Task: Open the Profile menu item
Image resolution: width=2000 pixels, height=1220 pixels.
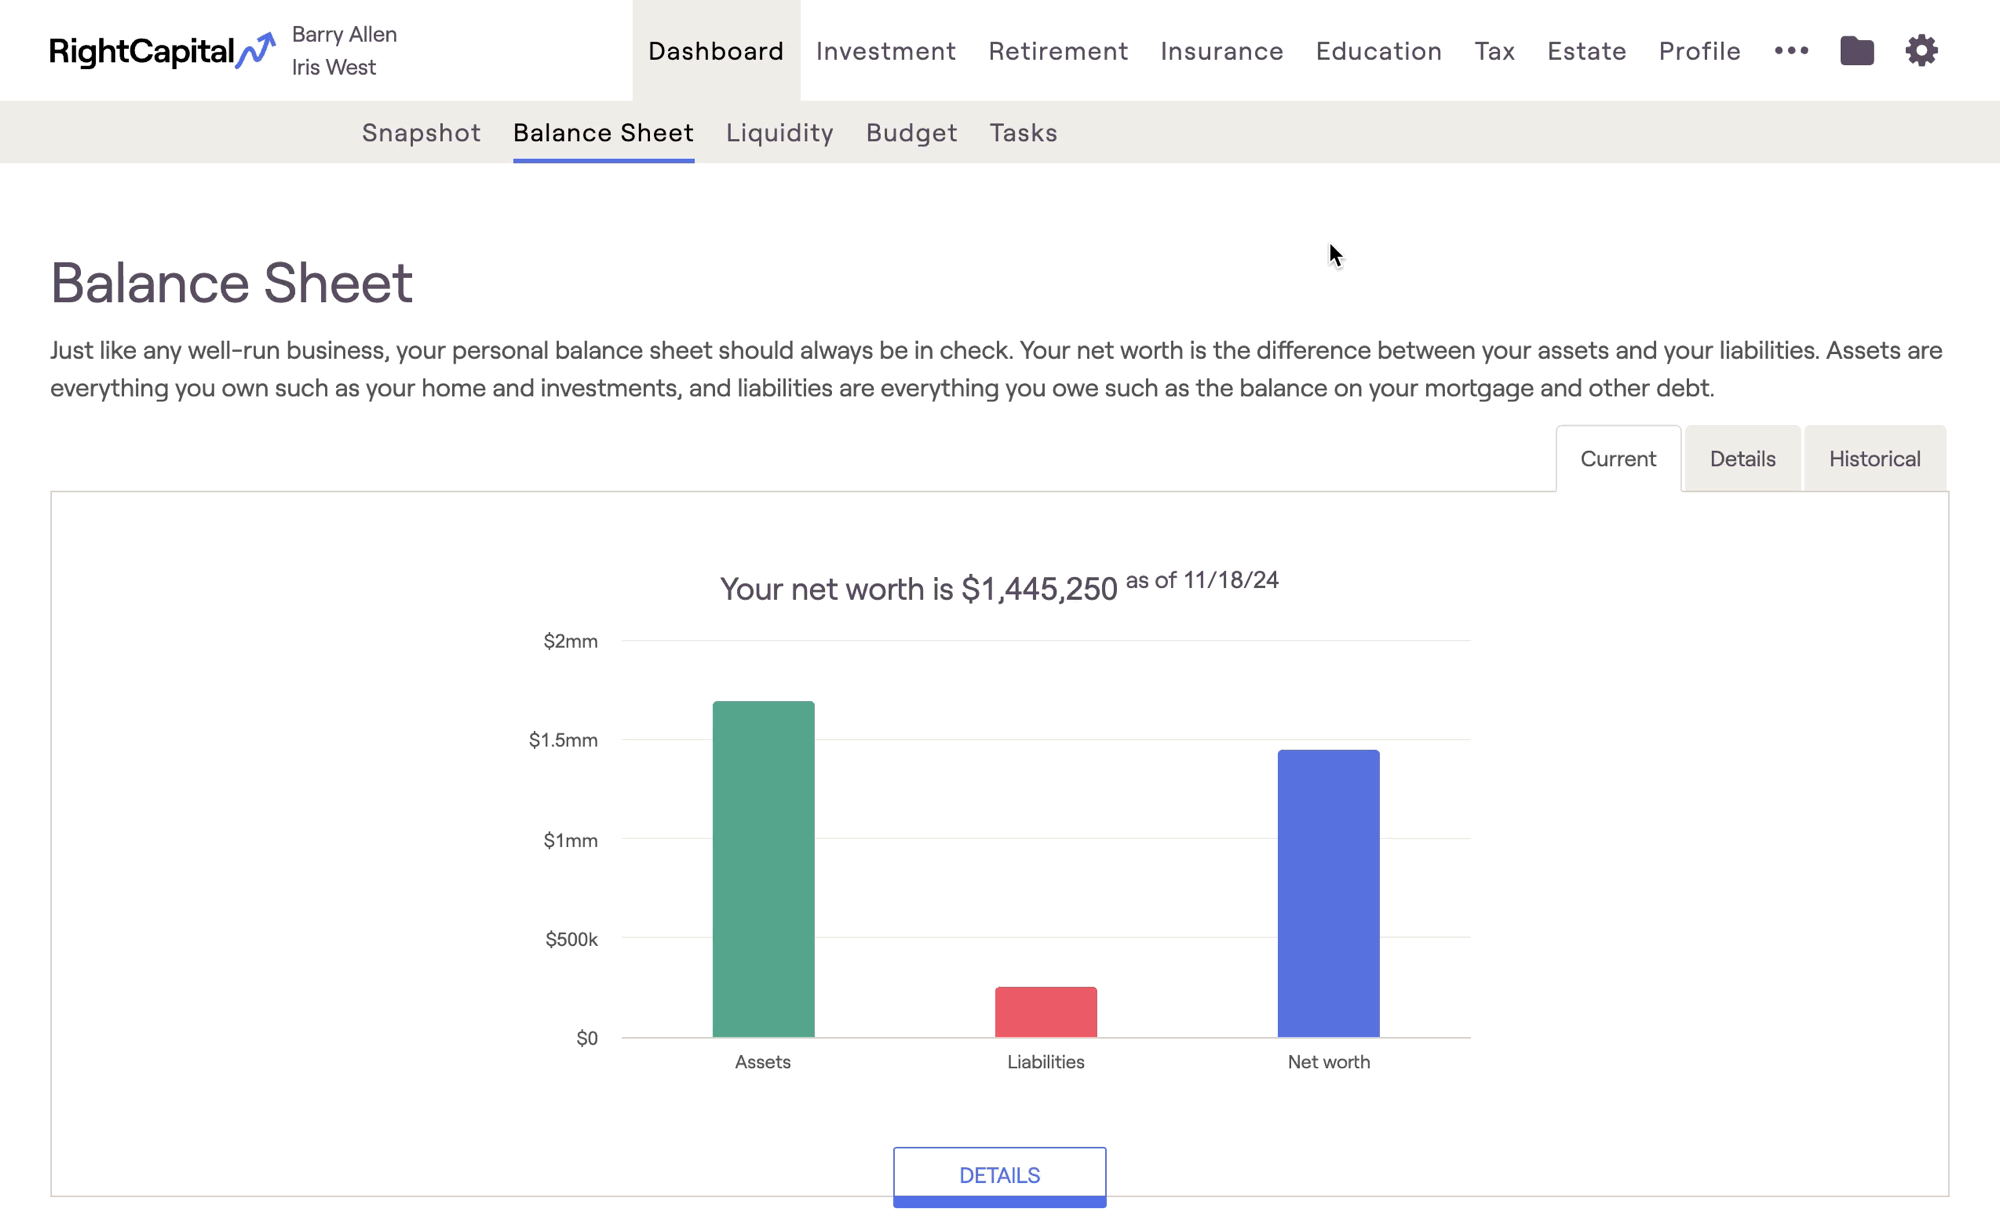Action: (1699, 51)
